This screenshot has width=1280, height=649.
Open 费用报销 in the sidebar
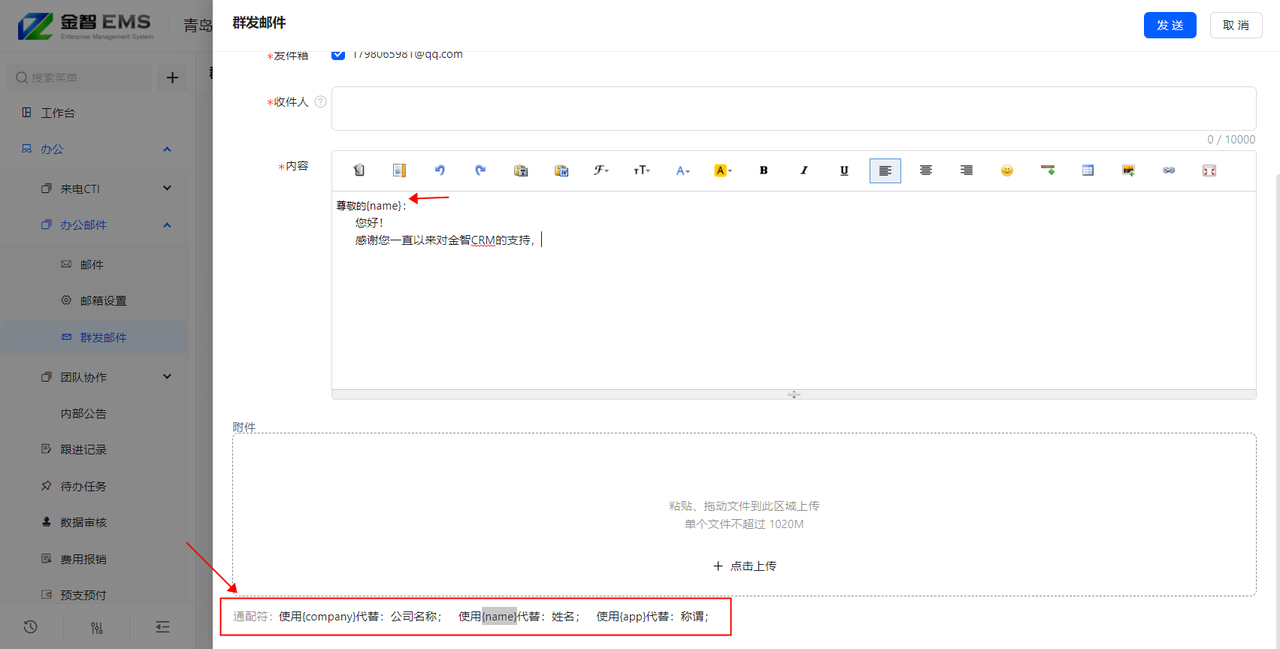[x=83, y=559]
